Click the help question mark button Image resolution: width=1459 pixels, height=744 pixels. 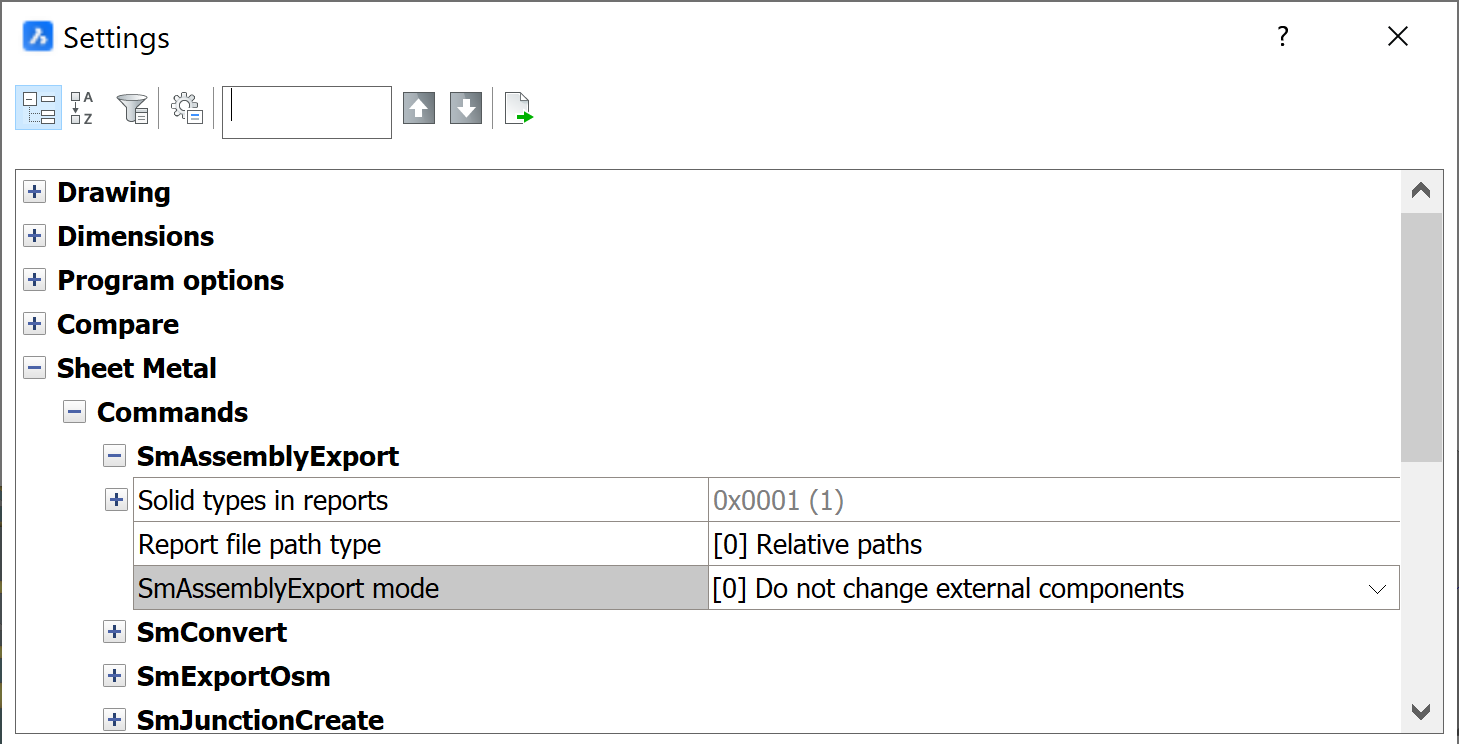[1283, 37]
